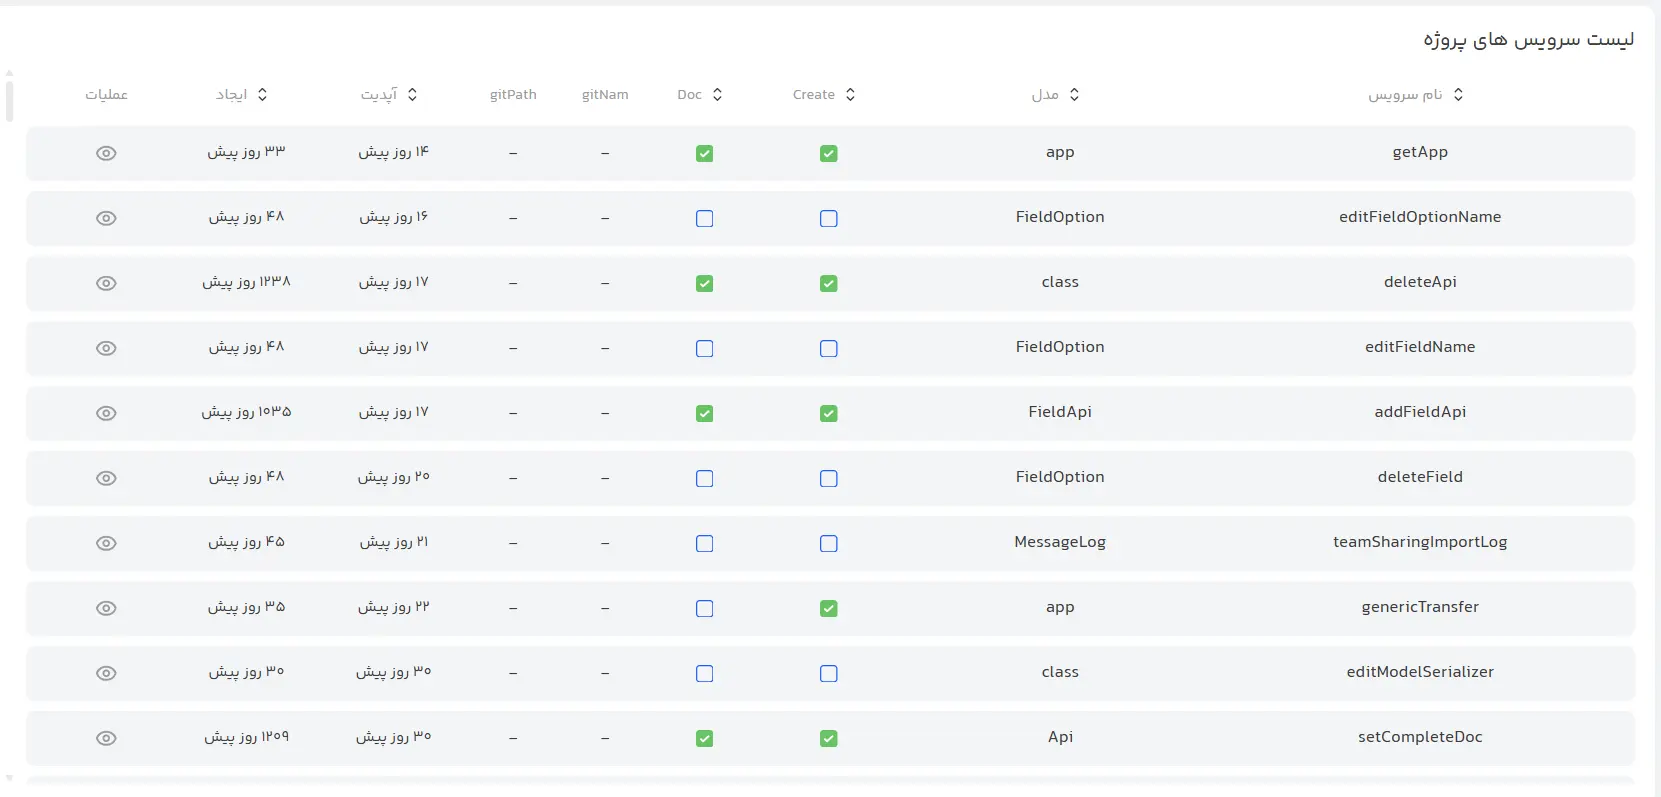
Task: Check Doc checkbox for editFieldOptionName
Action: pyautogui.click(x=704, y=218)
